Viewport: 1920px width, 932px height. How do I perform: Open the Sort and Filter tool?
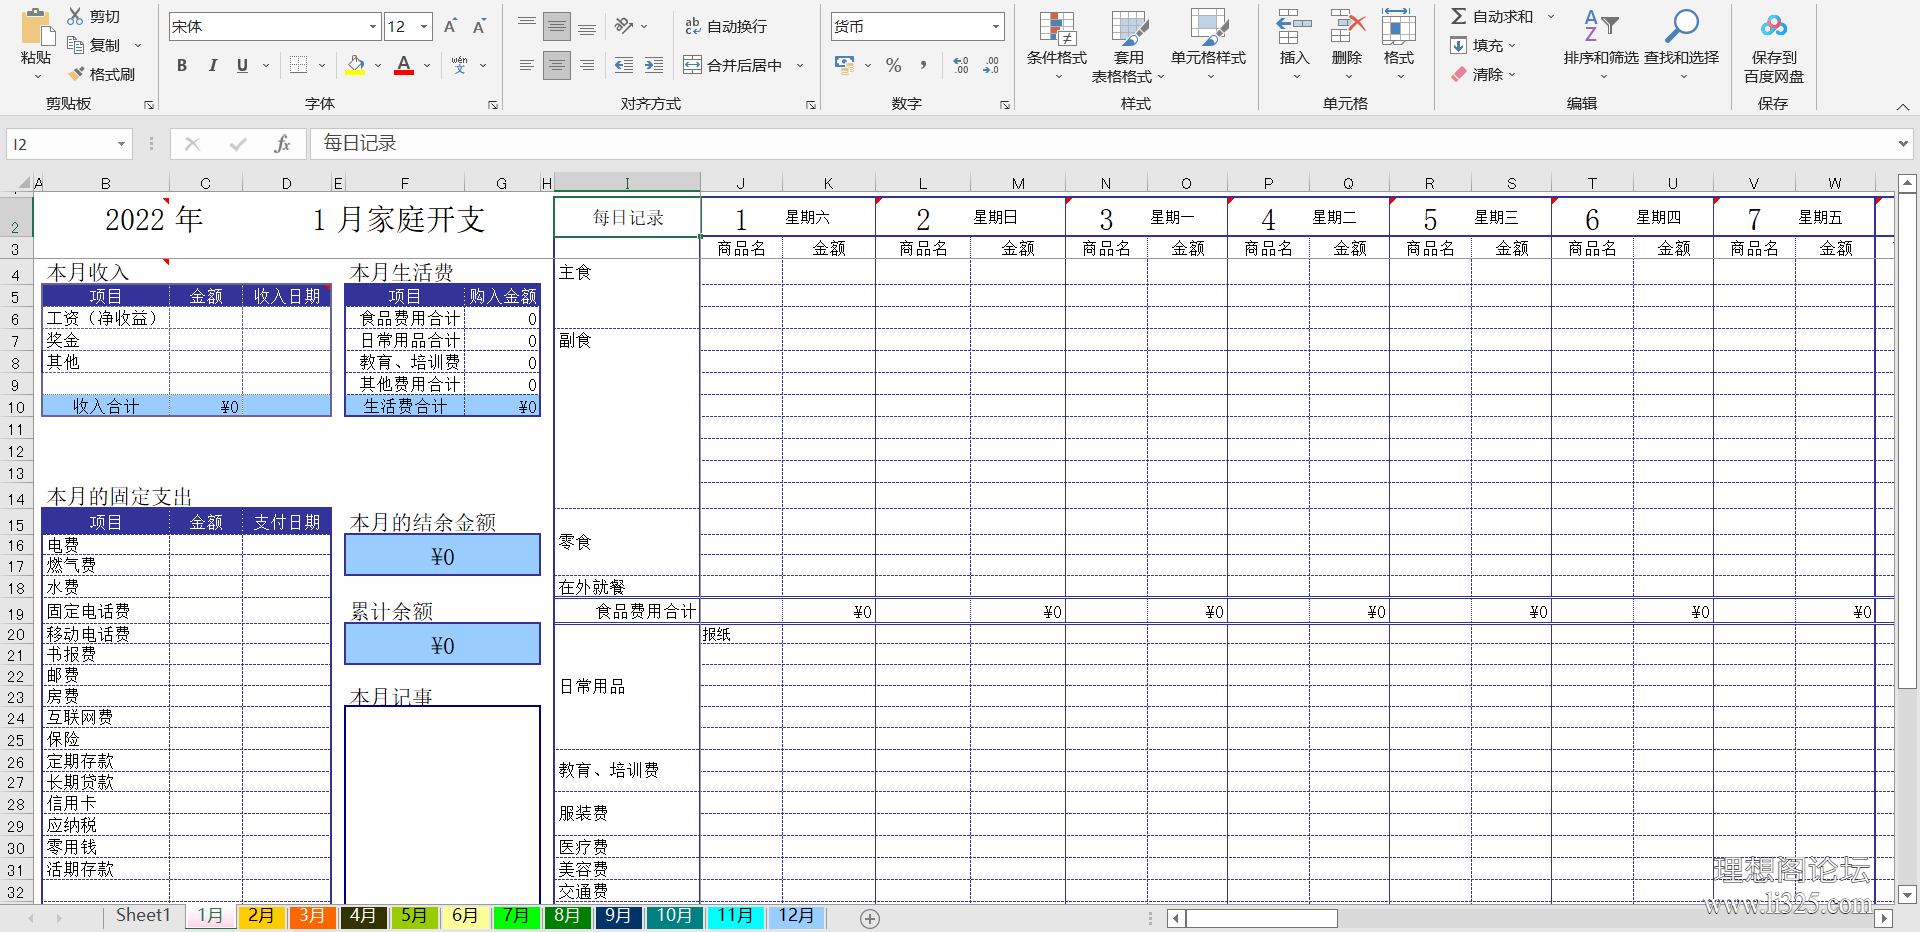click(1600, 30)
